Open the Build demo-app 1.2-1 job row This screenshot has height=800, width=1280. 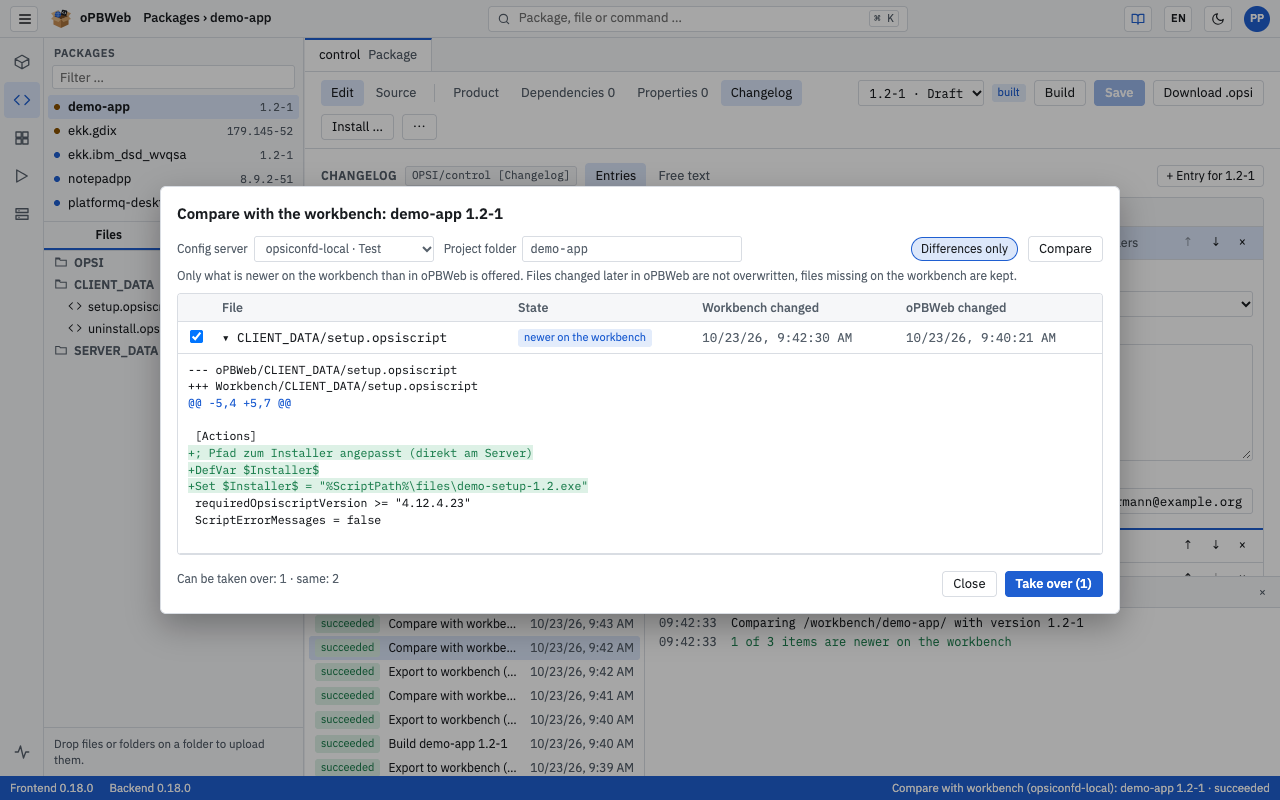point(474,744)
